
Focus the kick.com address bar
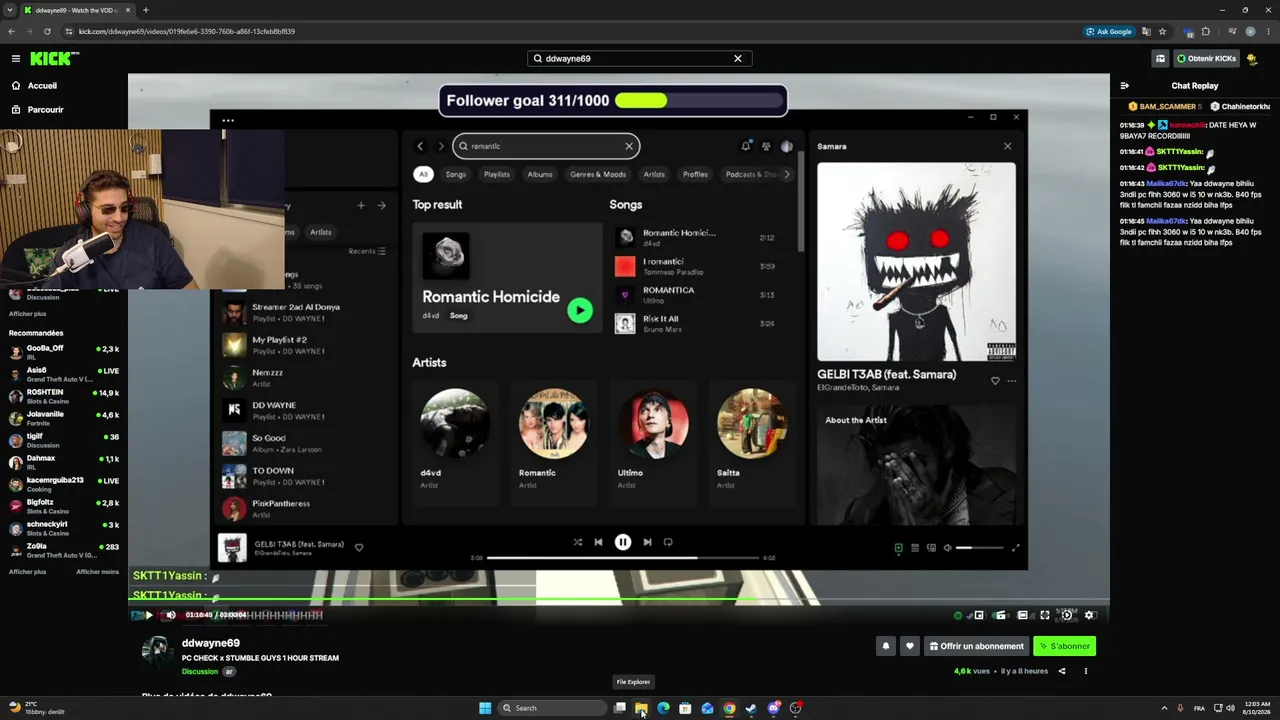click(570, 31)
